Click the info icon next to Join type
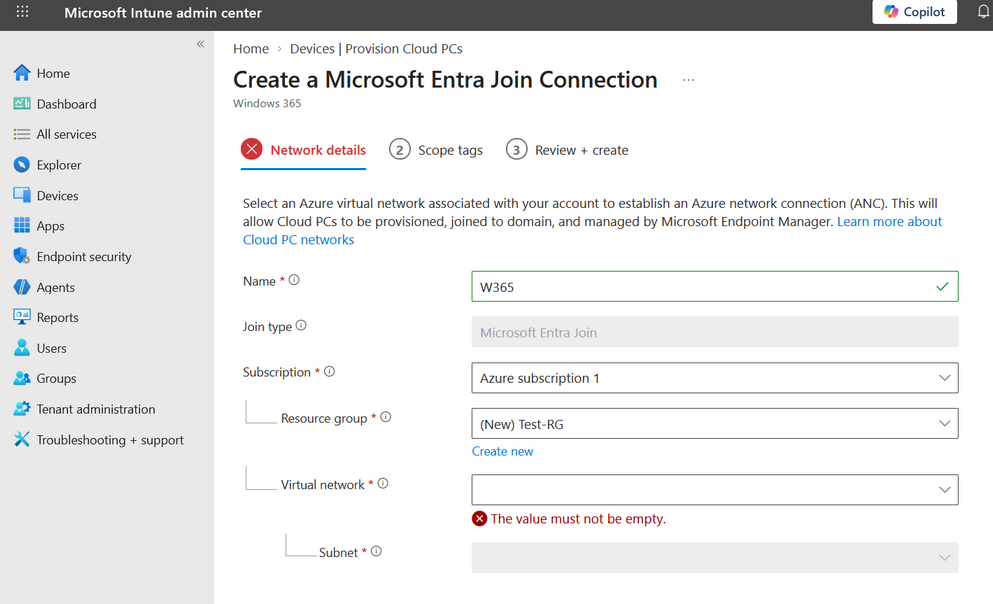The width and height of the screenshot is (993, 604). pos(301,325)
